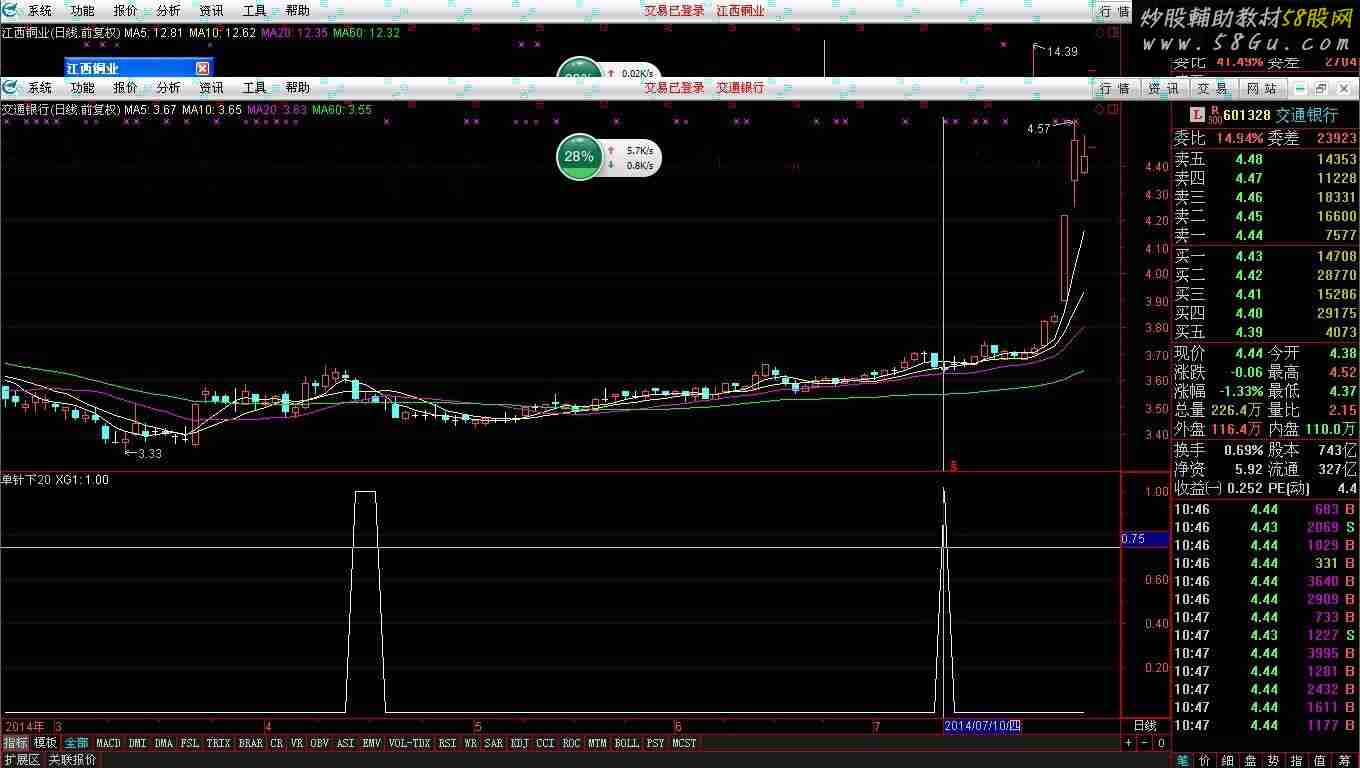The height and width of the screenshot is (768, 1360).
Task: Switch to DMA indicator
Action: [164, 743]
